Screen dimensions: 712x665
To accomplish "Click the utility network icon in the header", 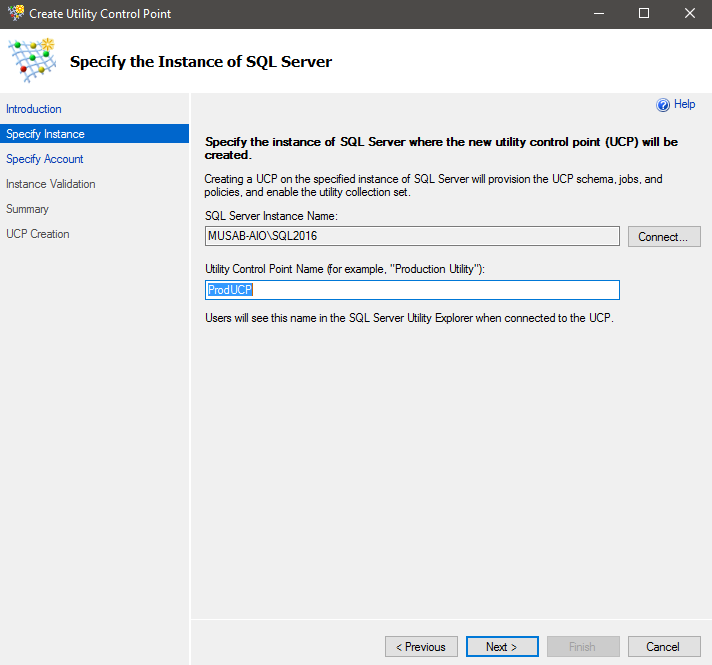I will (x=31, y=60).
